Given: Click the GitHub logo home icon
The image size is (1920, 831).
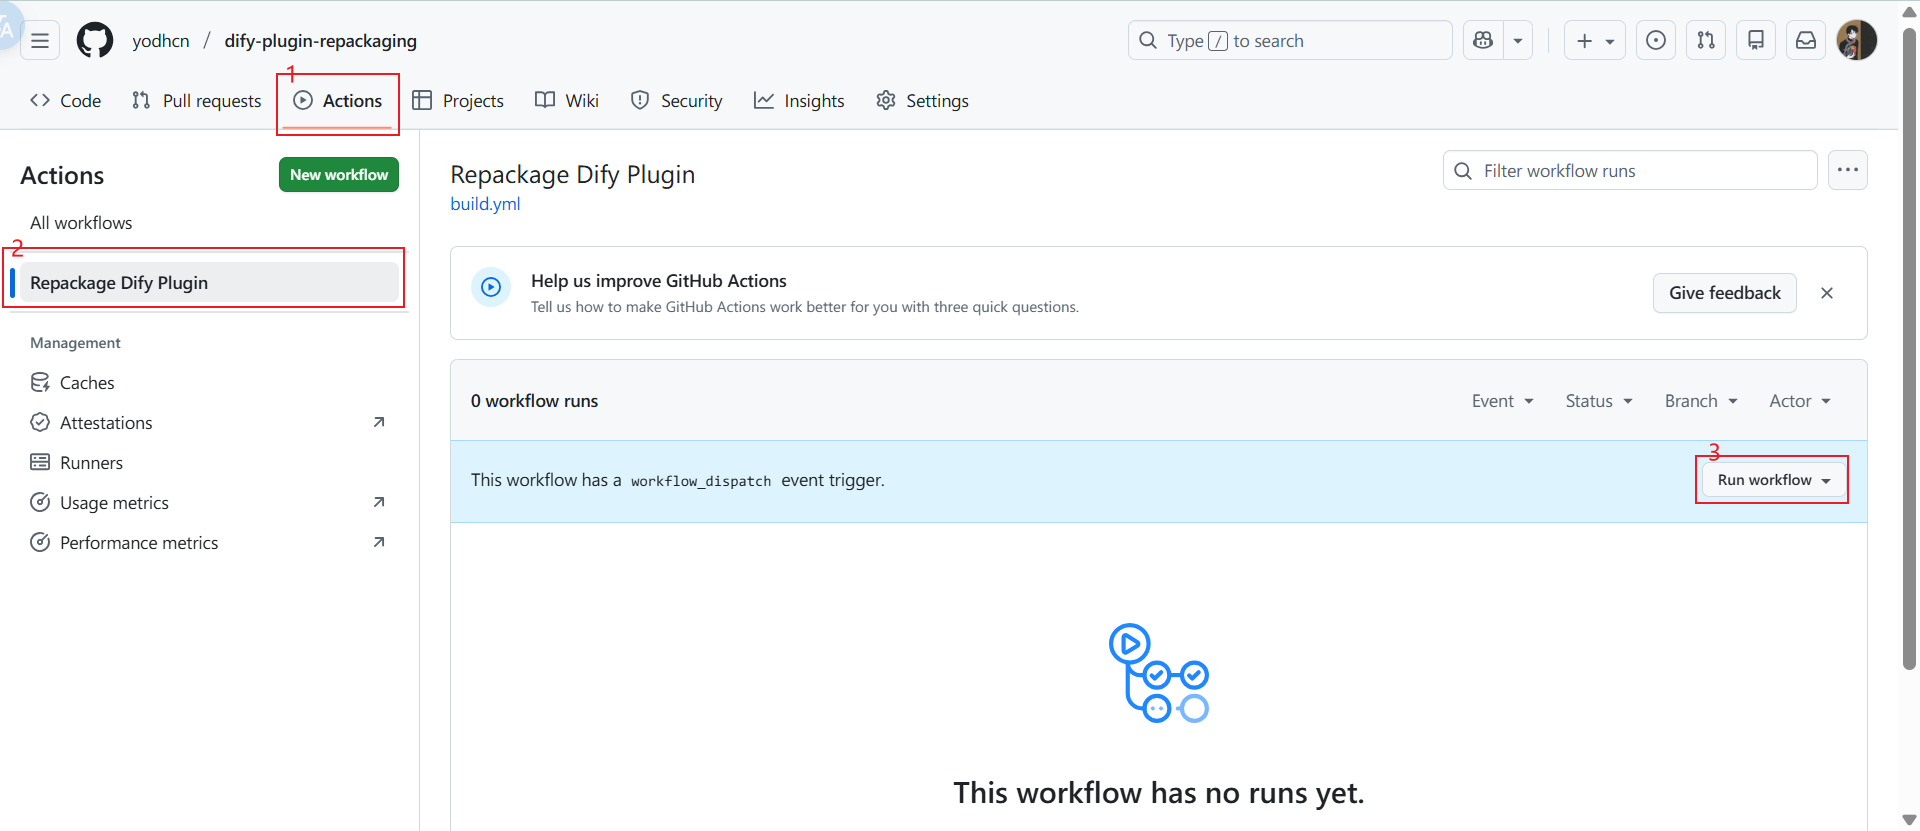Looking at the screenshot, I should (95, 41).
